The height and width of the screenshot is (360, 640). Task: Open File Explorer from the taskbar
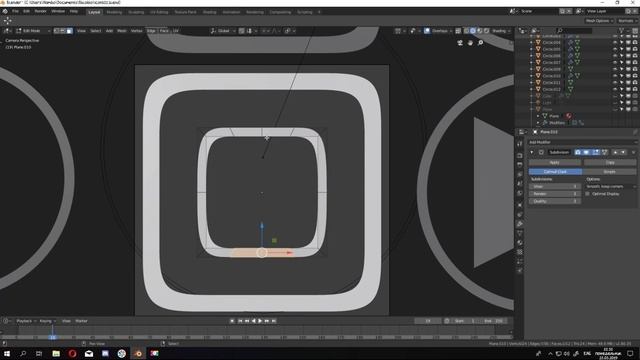[x=56, y=353]
